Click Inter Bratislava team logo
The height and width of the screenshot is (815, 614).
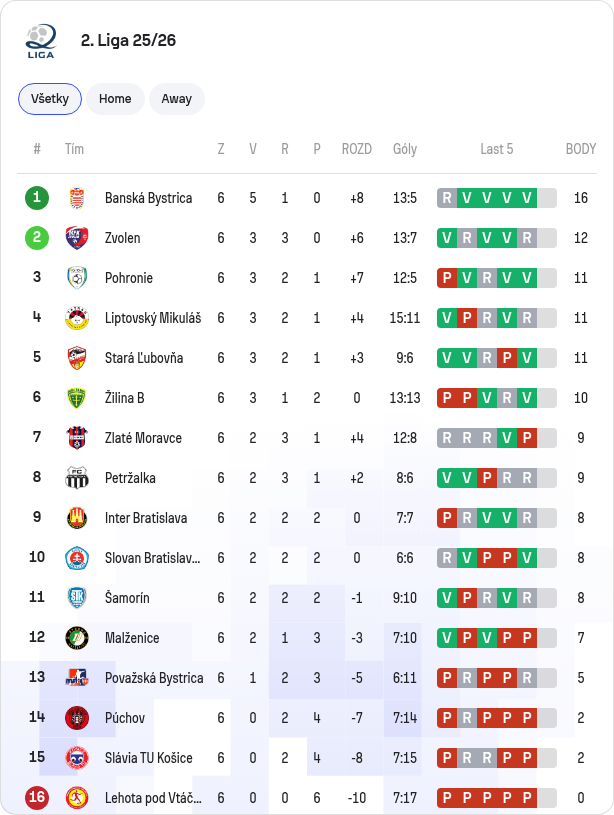[77, 518]
